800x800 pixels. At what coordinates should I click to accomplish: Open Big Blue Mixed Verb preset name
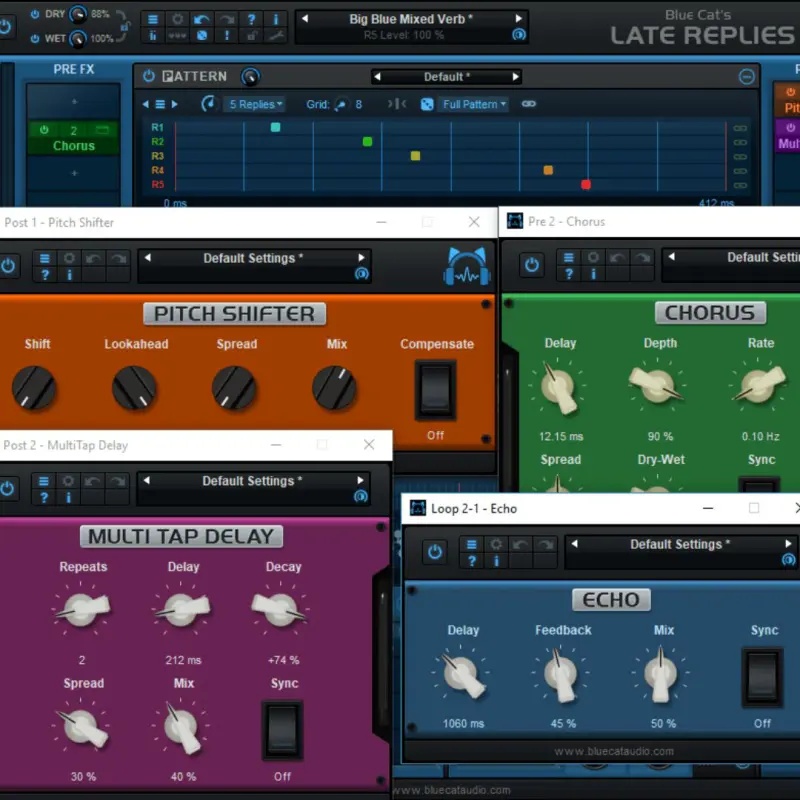(411, 19)
